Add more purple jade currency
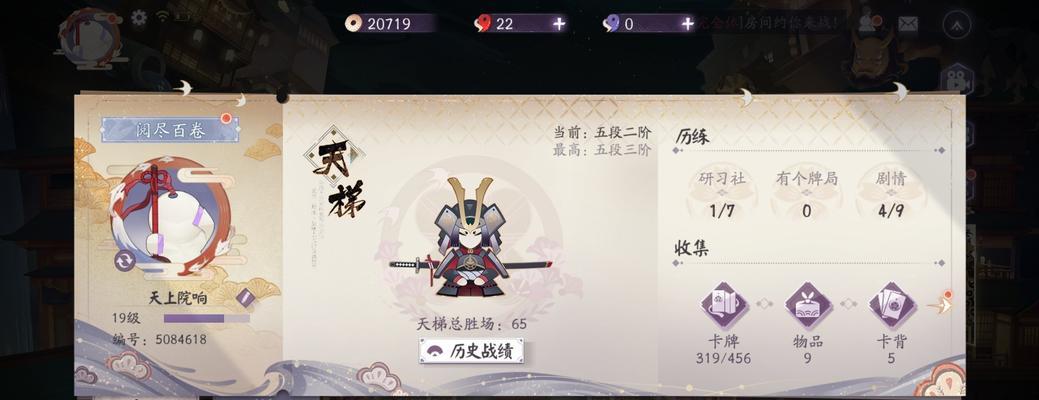This screenshot has width=1039, height=400. tap(687, 24)
